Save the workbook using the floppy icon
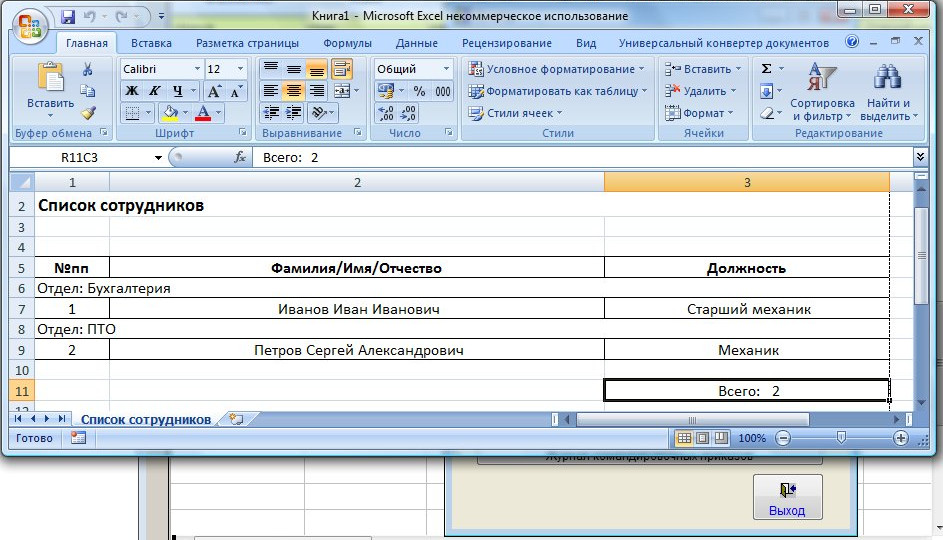 [68, 17]
